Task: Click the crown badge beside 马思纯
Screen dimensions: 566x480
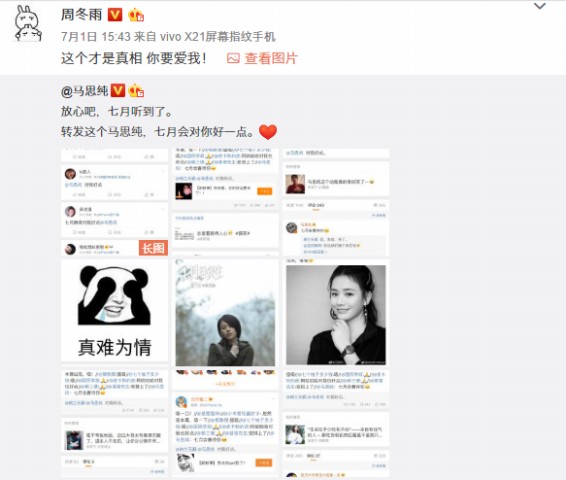Action: point(136,91)
